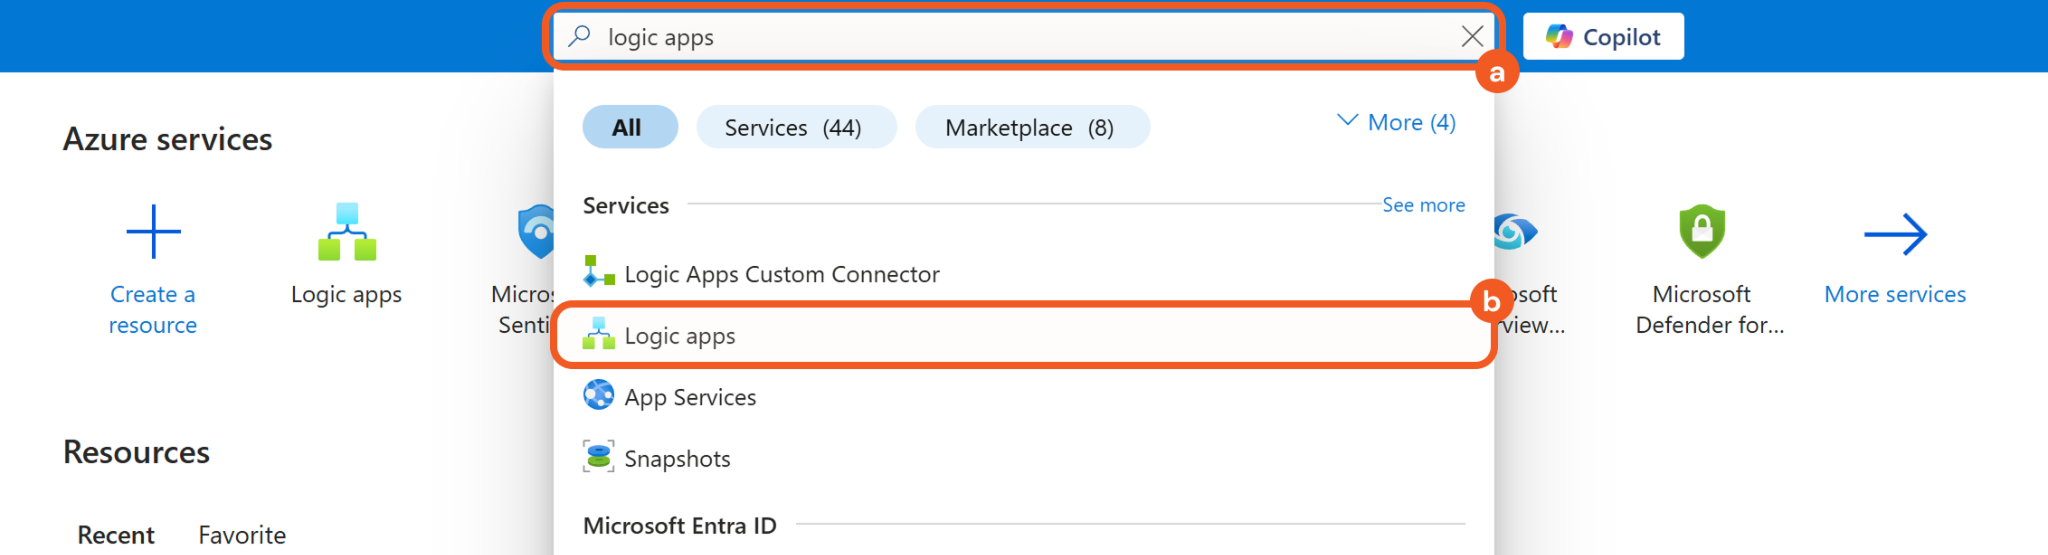Screen dimensions: 2048x555
Task: Expand the More (4) filter options
Action: point(1396,123)
